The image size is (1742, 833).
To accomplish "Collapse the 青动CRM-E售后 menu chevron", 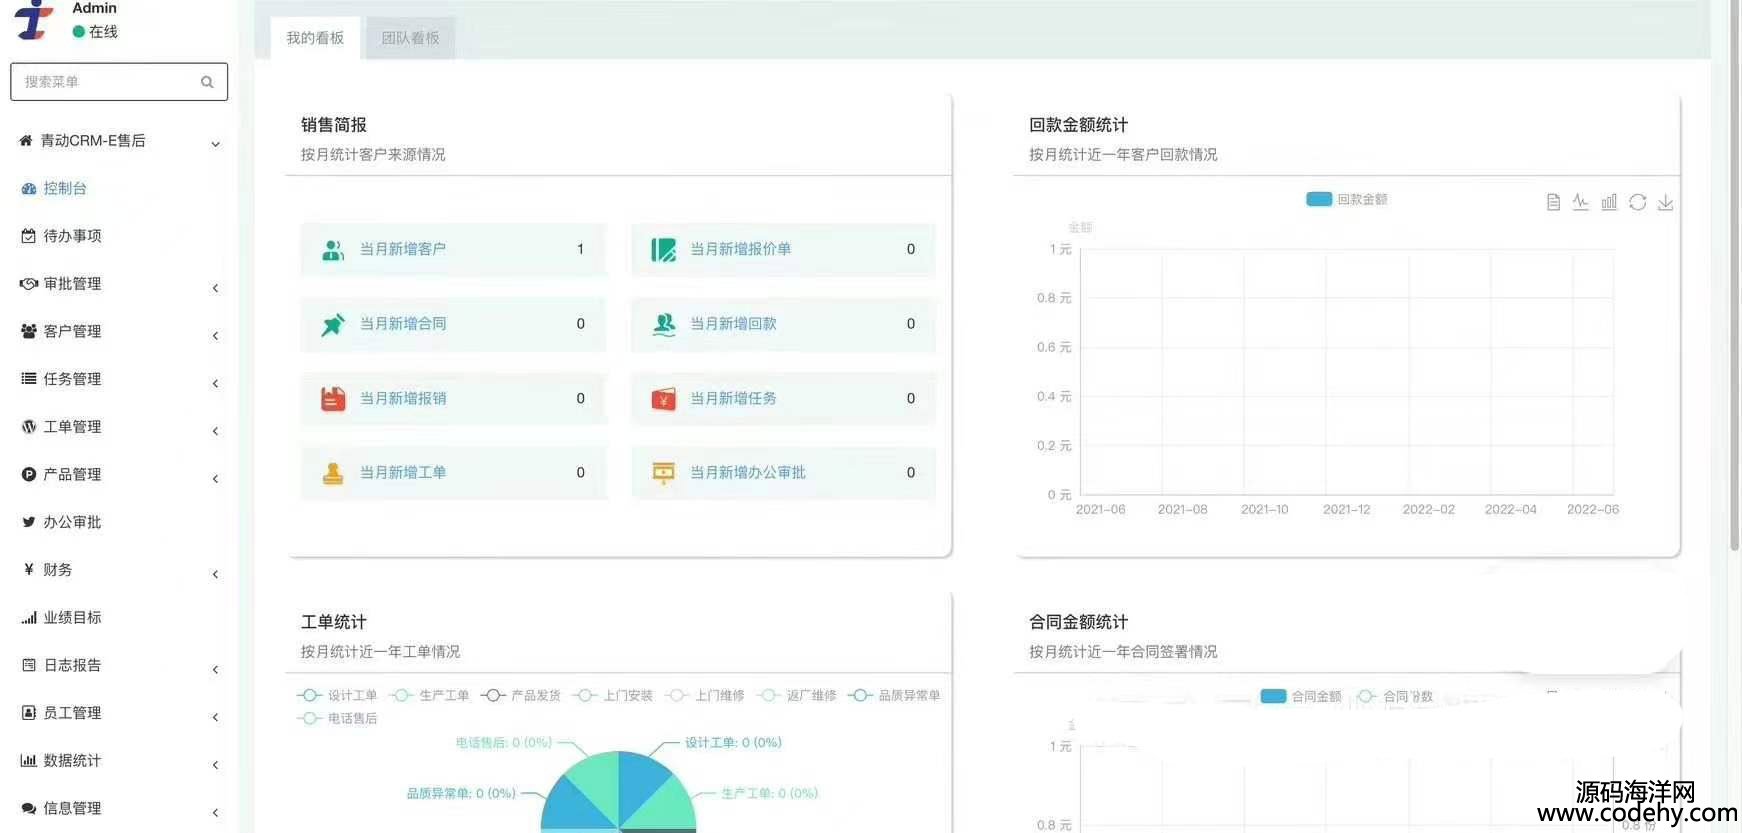I will 215,144.
